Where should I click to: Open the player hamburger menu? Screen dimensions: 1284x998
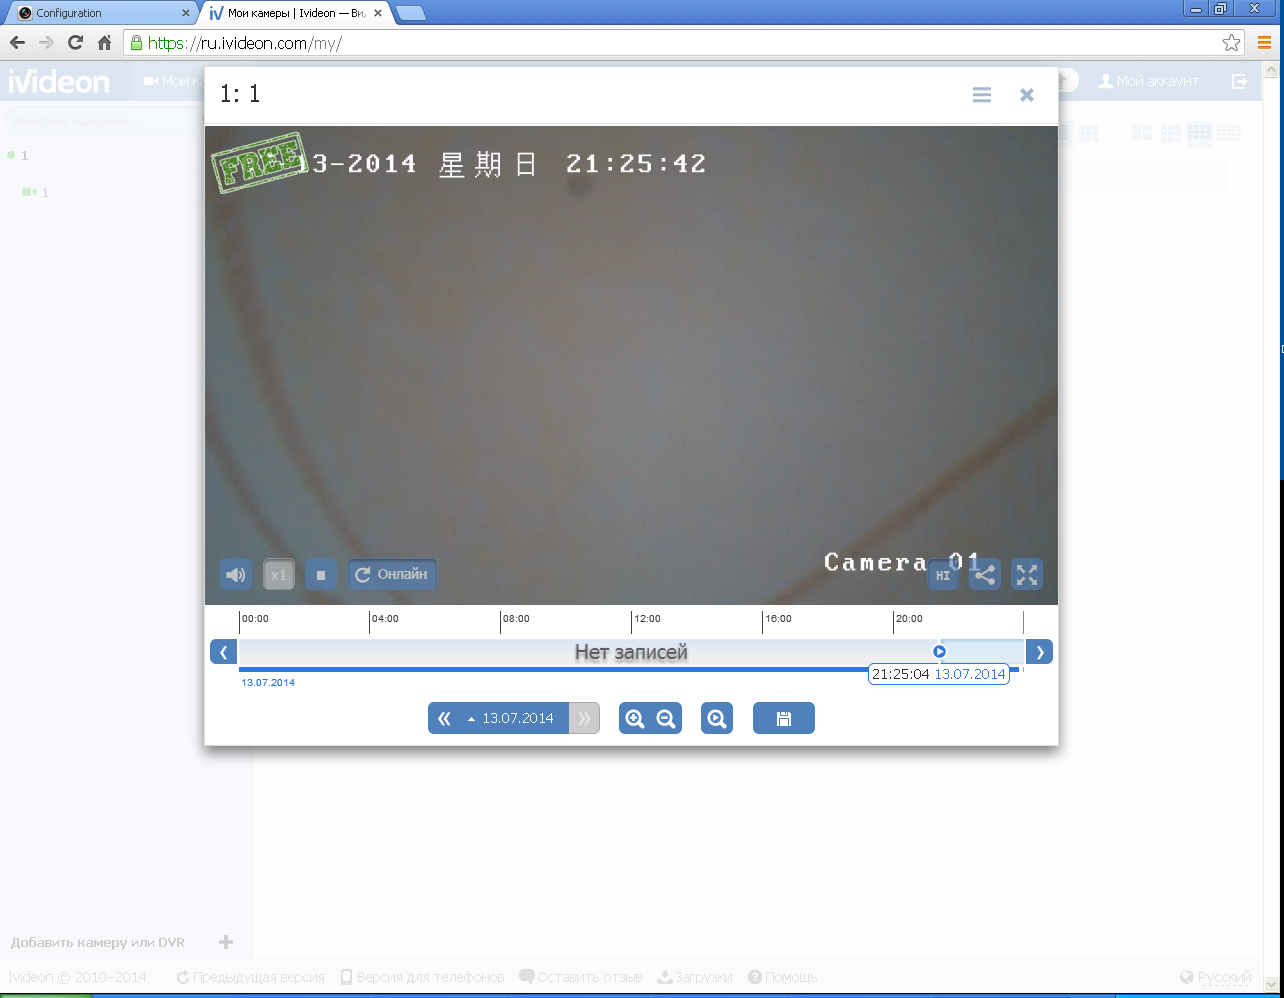(982, 95)
